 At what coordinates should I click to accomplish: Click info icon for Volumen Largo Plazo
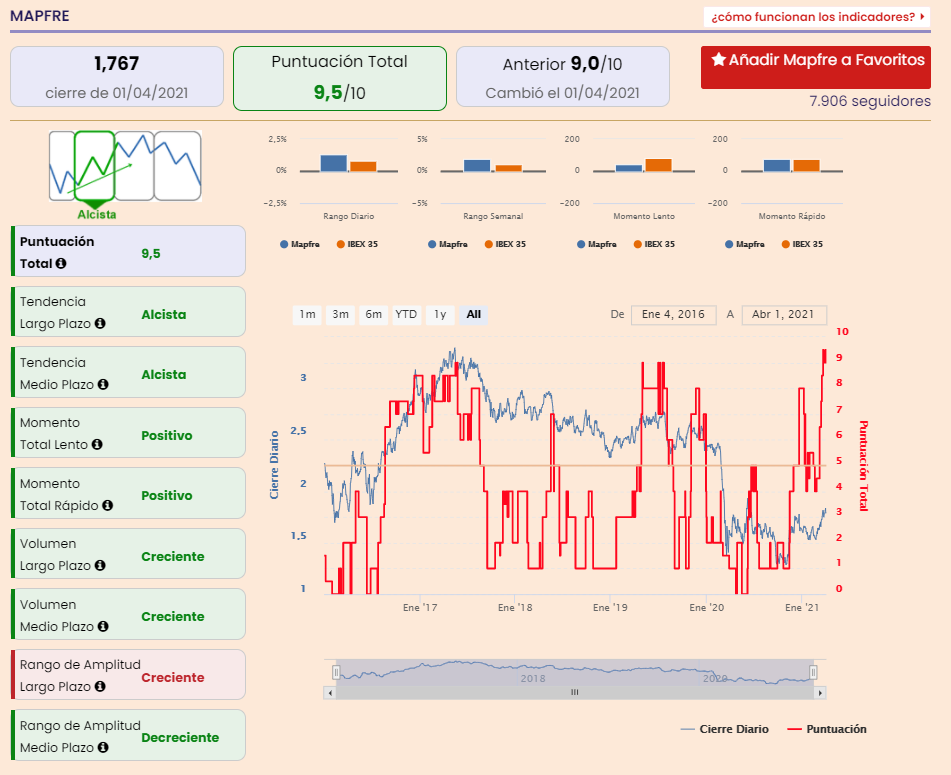point(100,565)
